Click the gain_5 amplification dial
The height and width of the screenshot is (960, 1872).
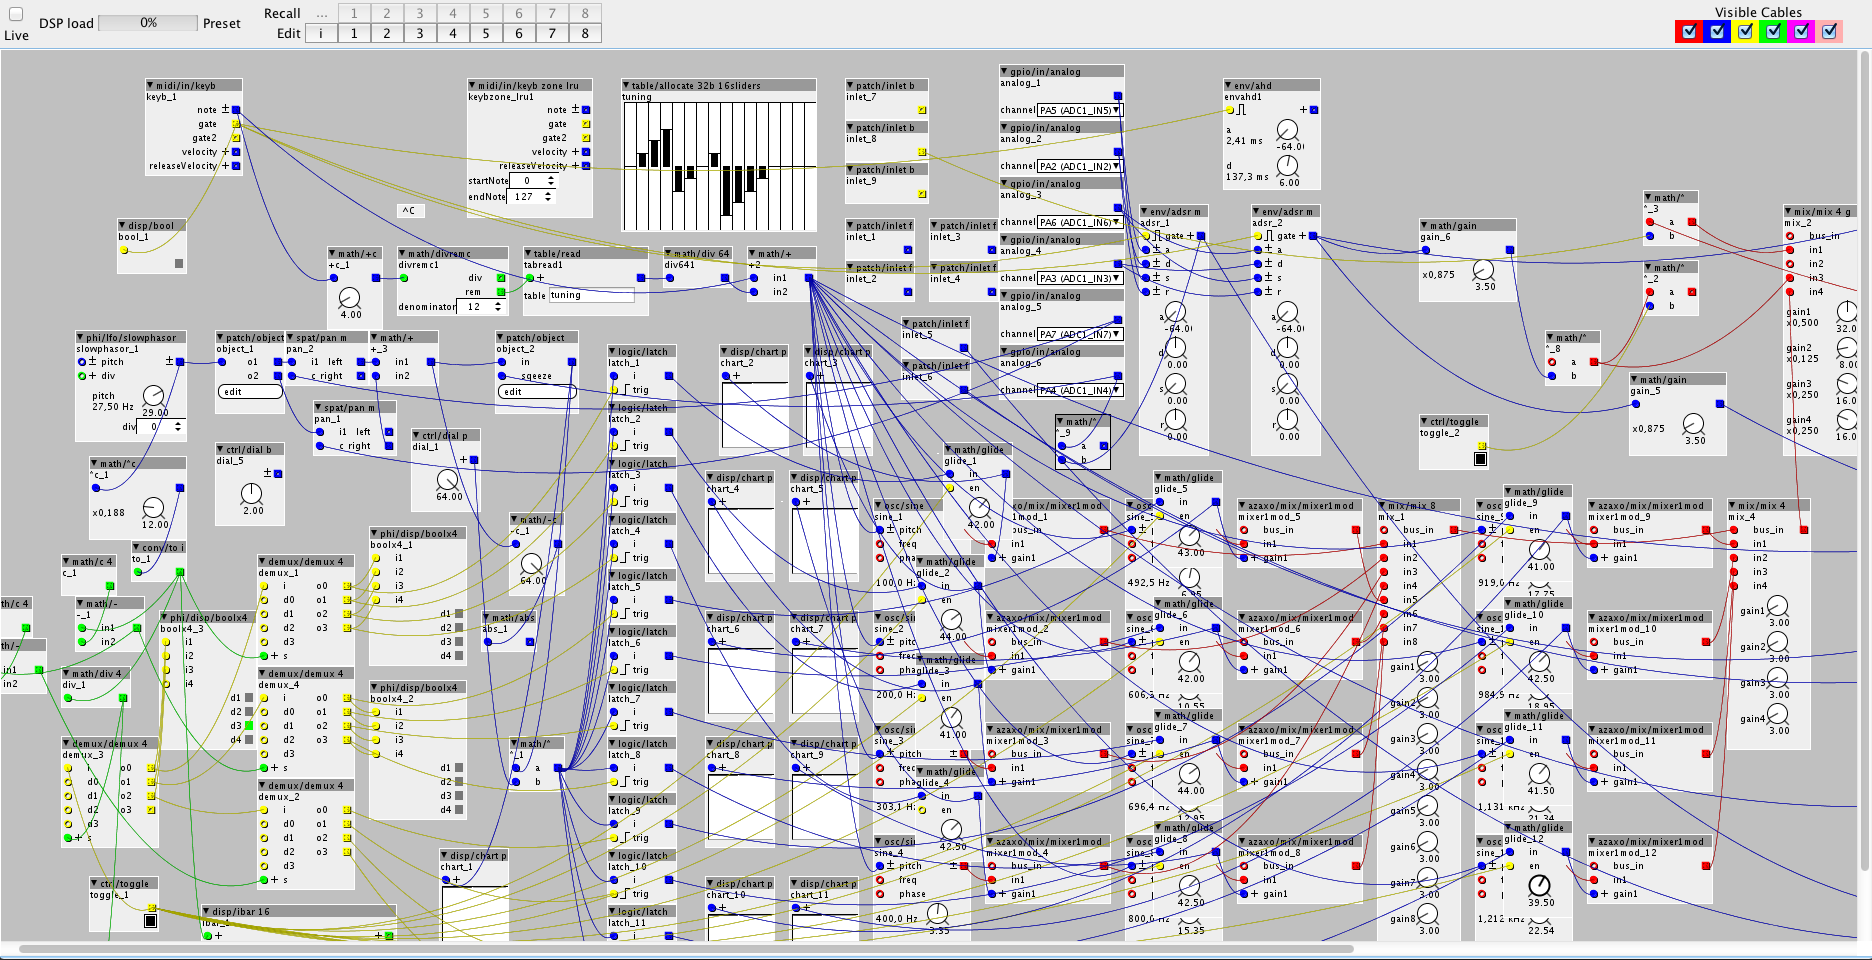click(x=1693, y=423)
